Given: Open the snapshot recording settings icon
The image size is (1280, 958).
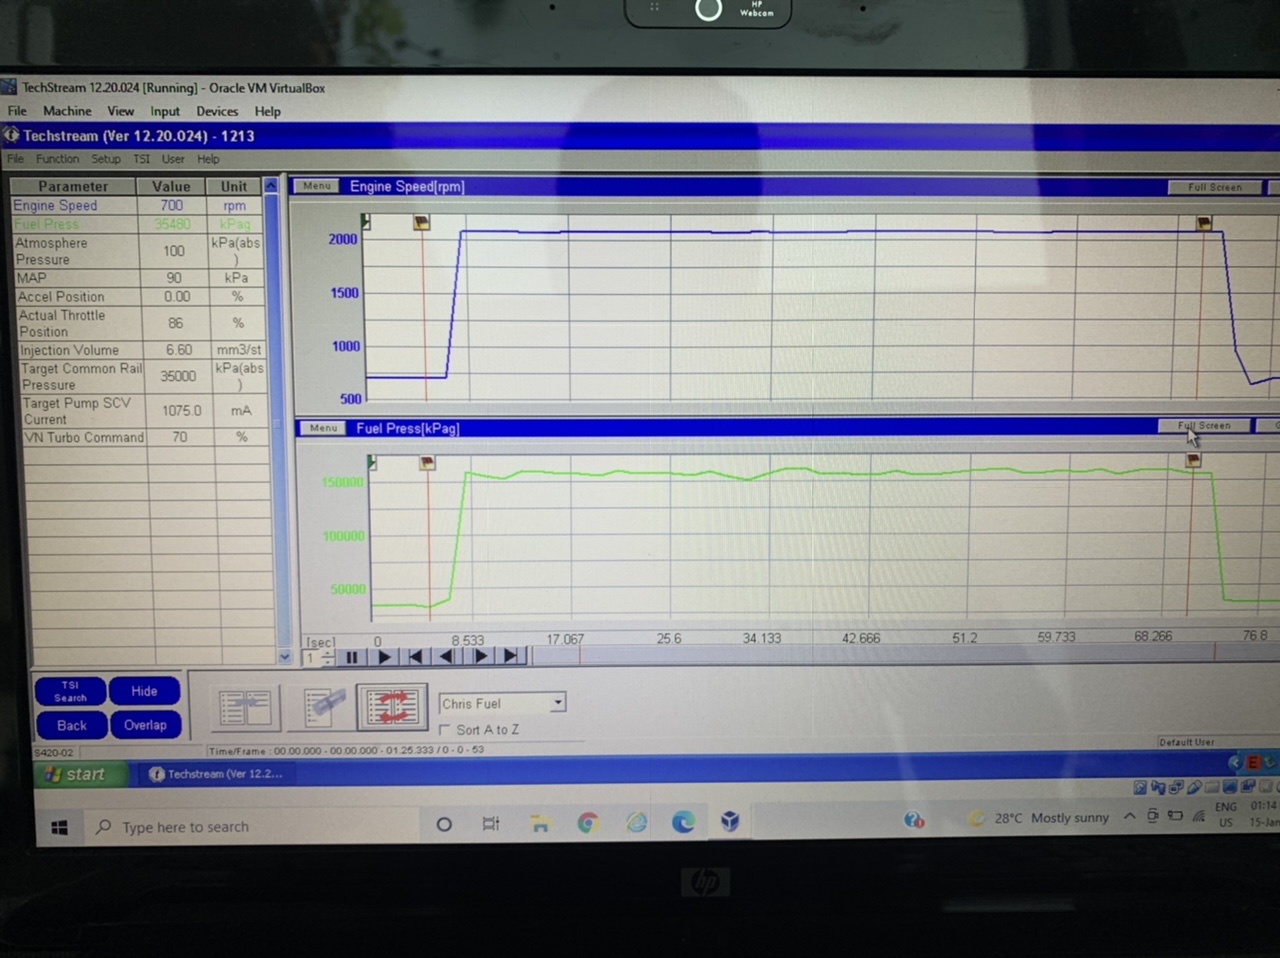Looking at the screenshot, I should [x=325, y=708].
